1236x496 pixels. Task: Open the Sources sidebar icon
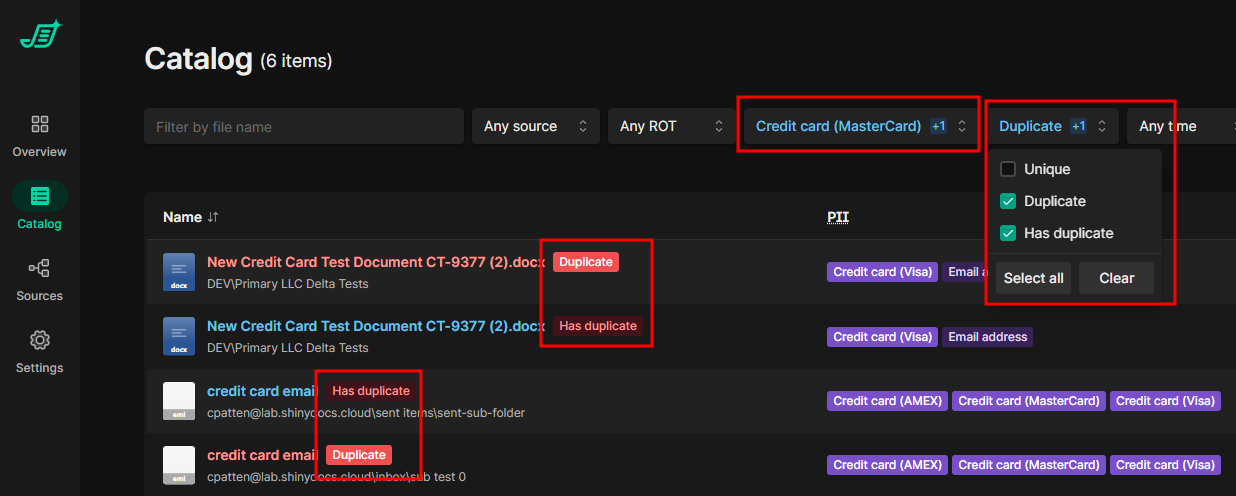point(40,268)
